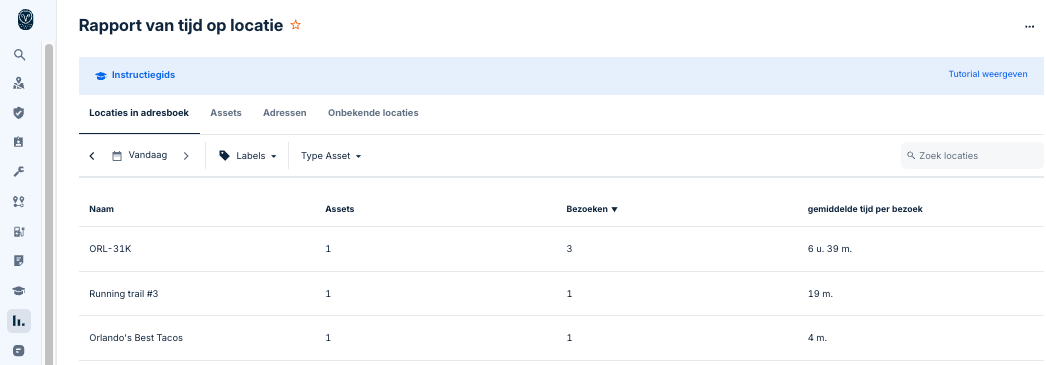Open the Instructiegids link
Screen dimensions: 1046x365
pos(135,75)
